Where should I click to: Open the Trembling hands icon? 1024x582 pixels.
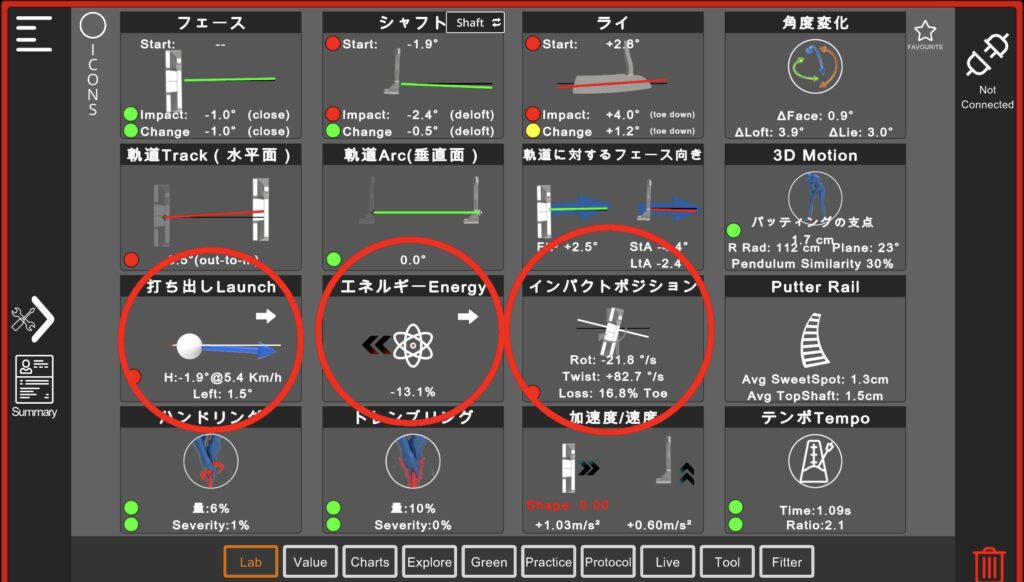click(413, 461)
